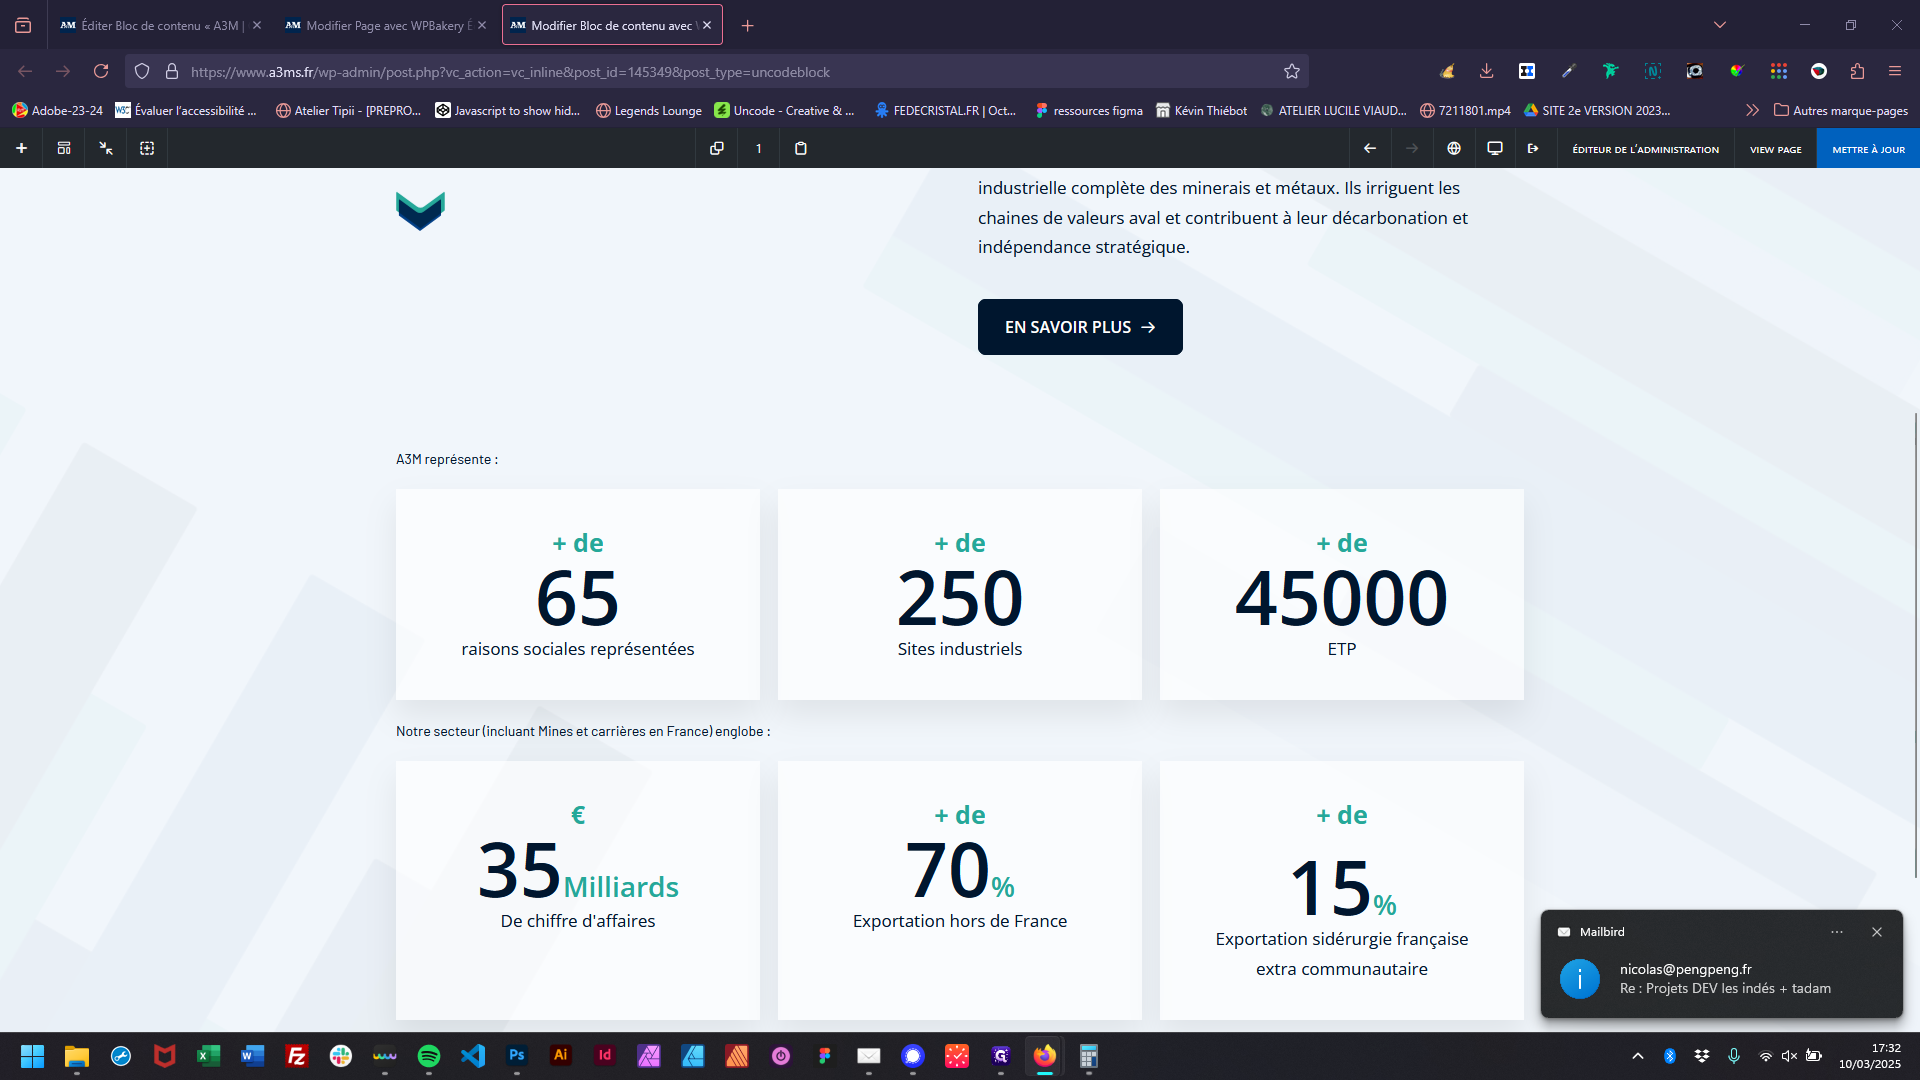
Task: Toggle bookmark star in address bar
Action: [1292, 72]
